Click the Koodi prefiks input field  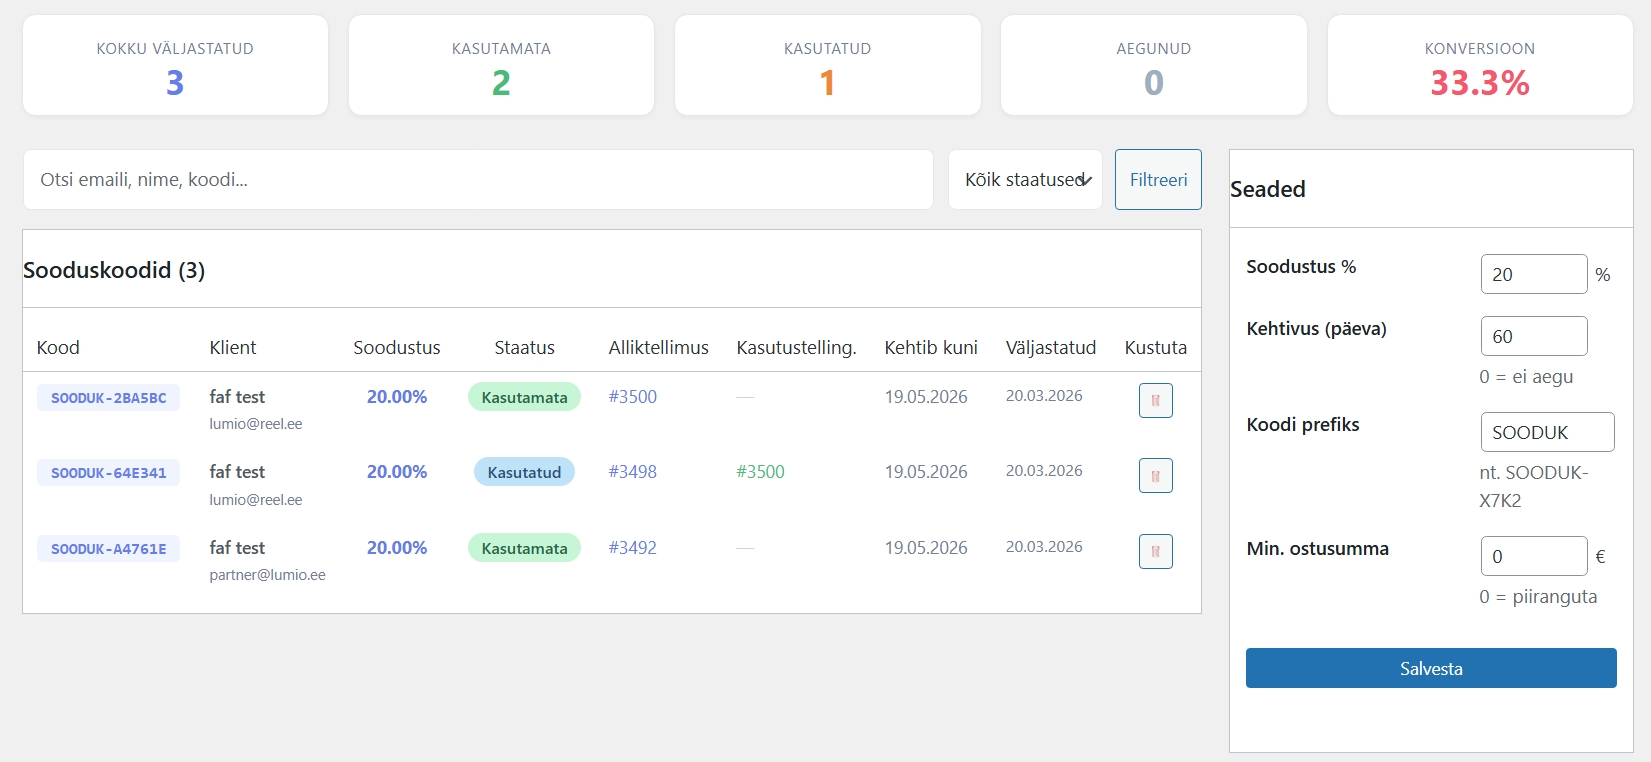point(1546,432)
